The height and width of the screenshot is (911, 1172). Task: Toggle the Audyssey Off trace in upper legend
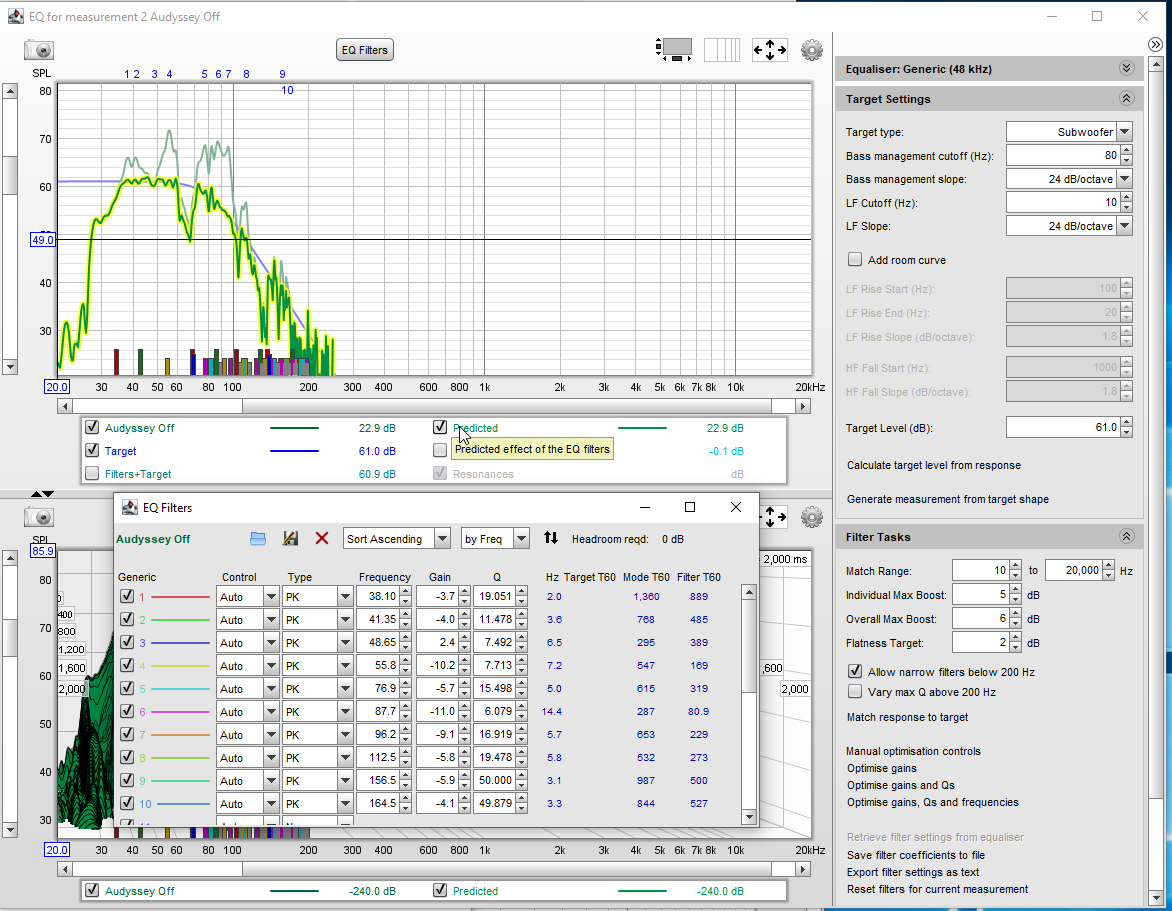click(x=92, y=427)
